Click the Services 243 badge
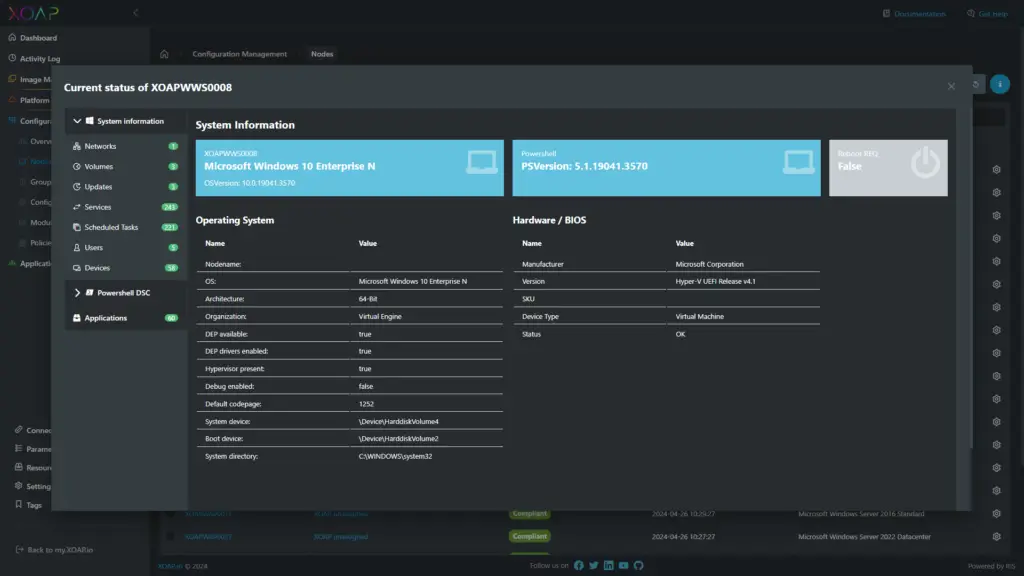1024x576 pixels. tap(170, 207)
